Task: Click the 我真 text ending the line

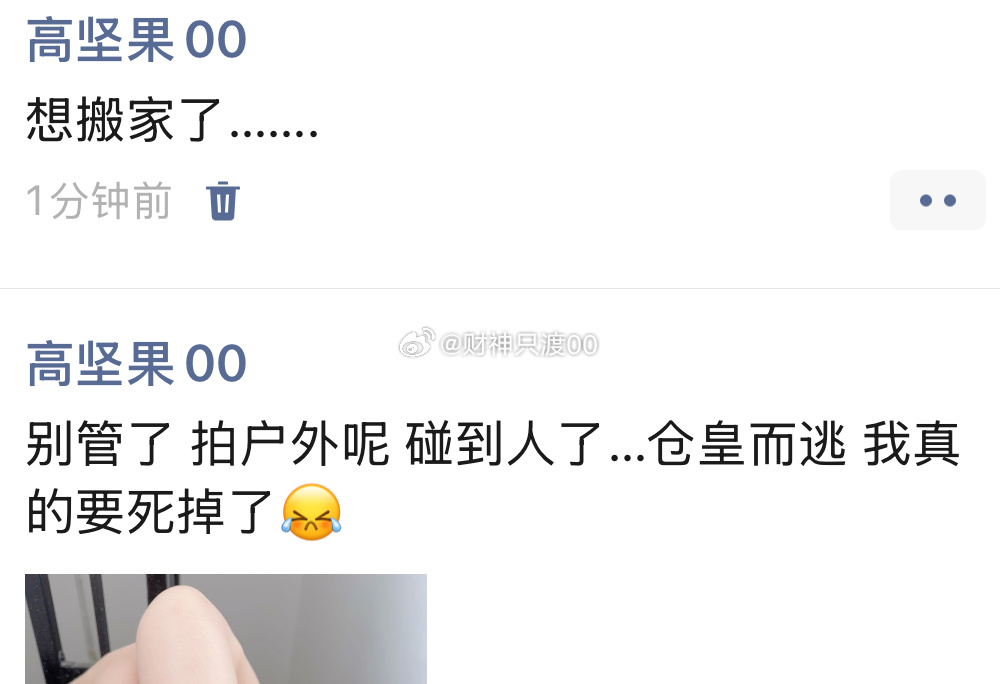Action: [911, 444]
